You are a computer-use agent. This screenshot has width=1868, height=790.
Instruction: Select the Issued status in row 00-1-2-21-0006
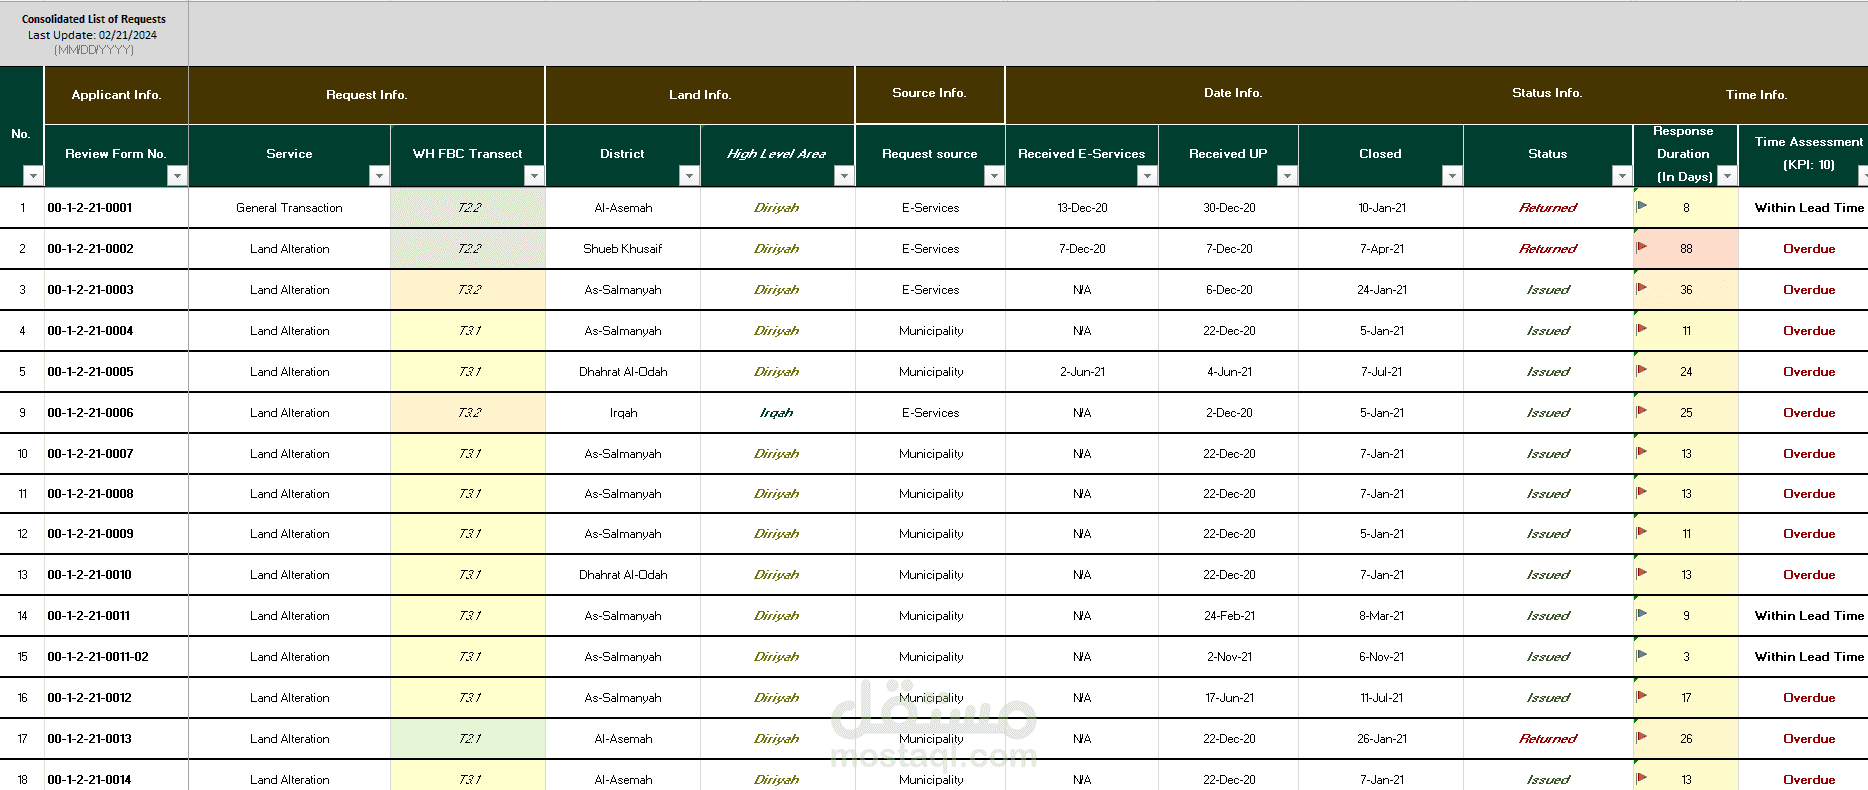pyautogui.click(x=1548, y=413)
